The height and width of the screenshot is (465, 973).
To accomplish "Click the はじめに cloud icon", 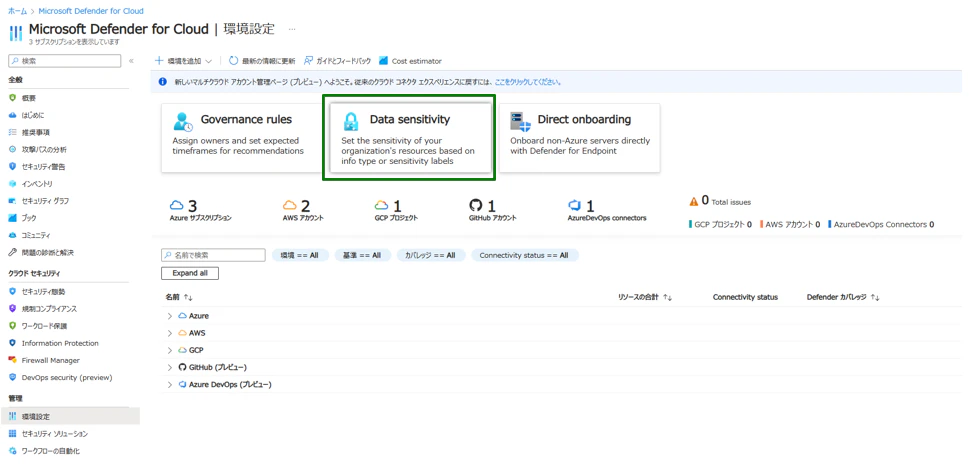I will point(12,115).
